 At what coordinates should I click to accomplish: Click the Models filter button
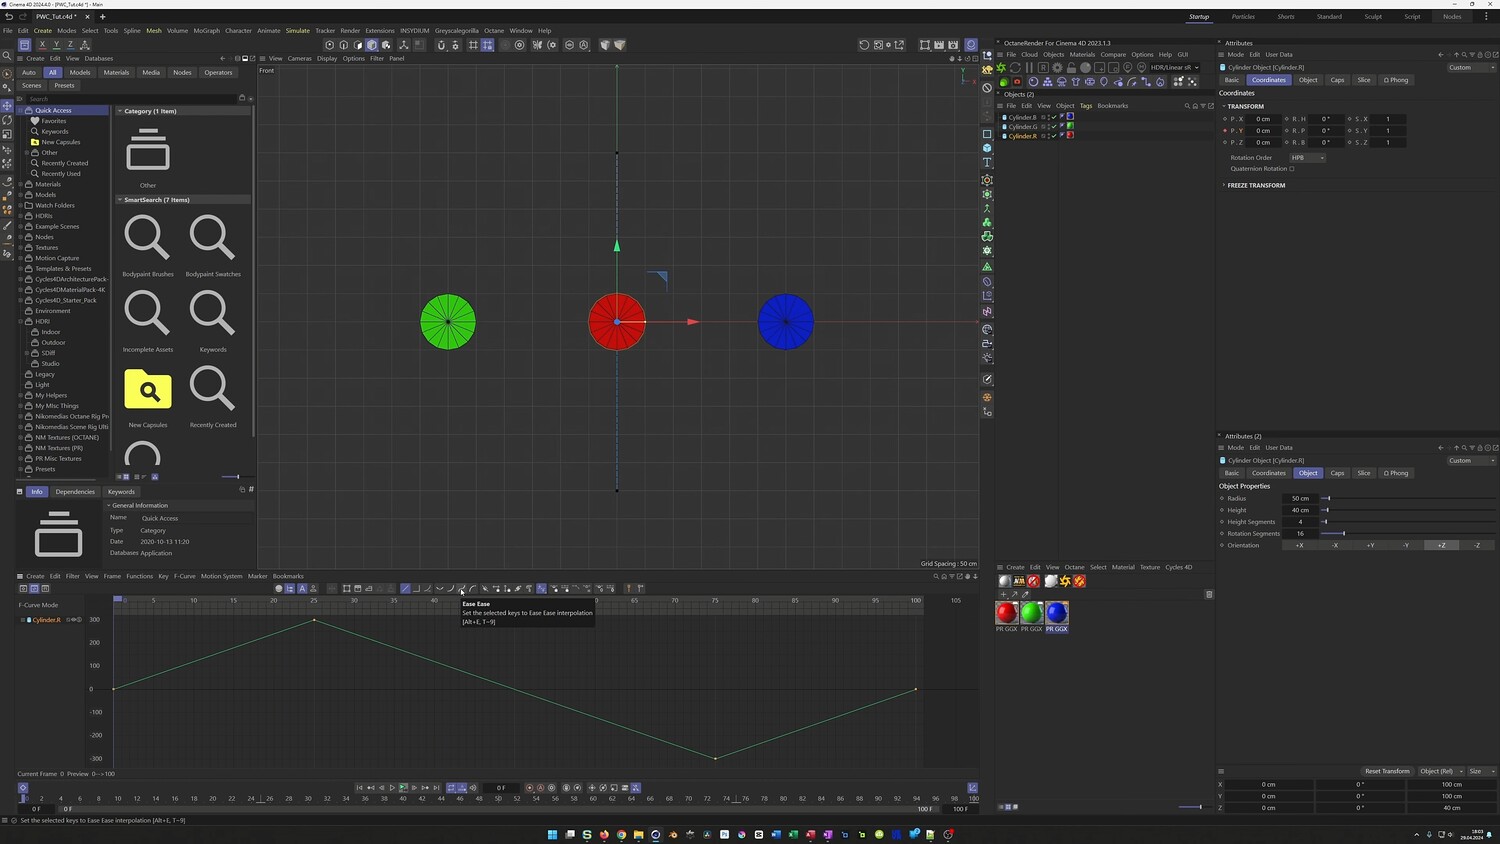coord(80,72)
